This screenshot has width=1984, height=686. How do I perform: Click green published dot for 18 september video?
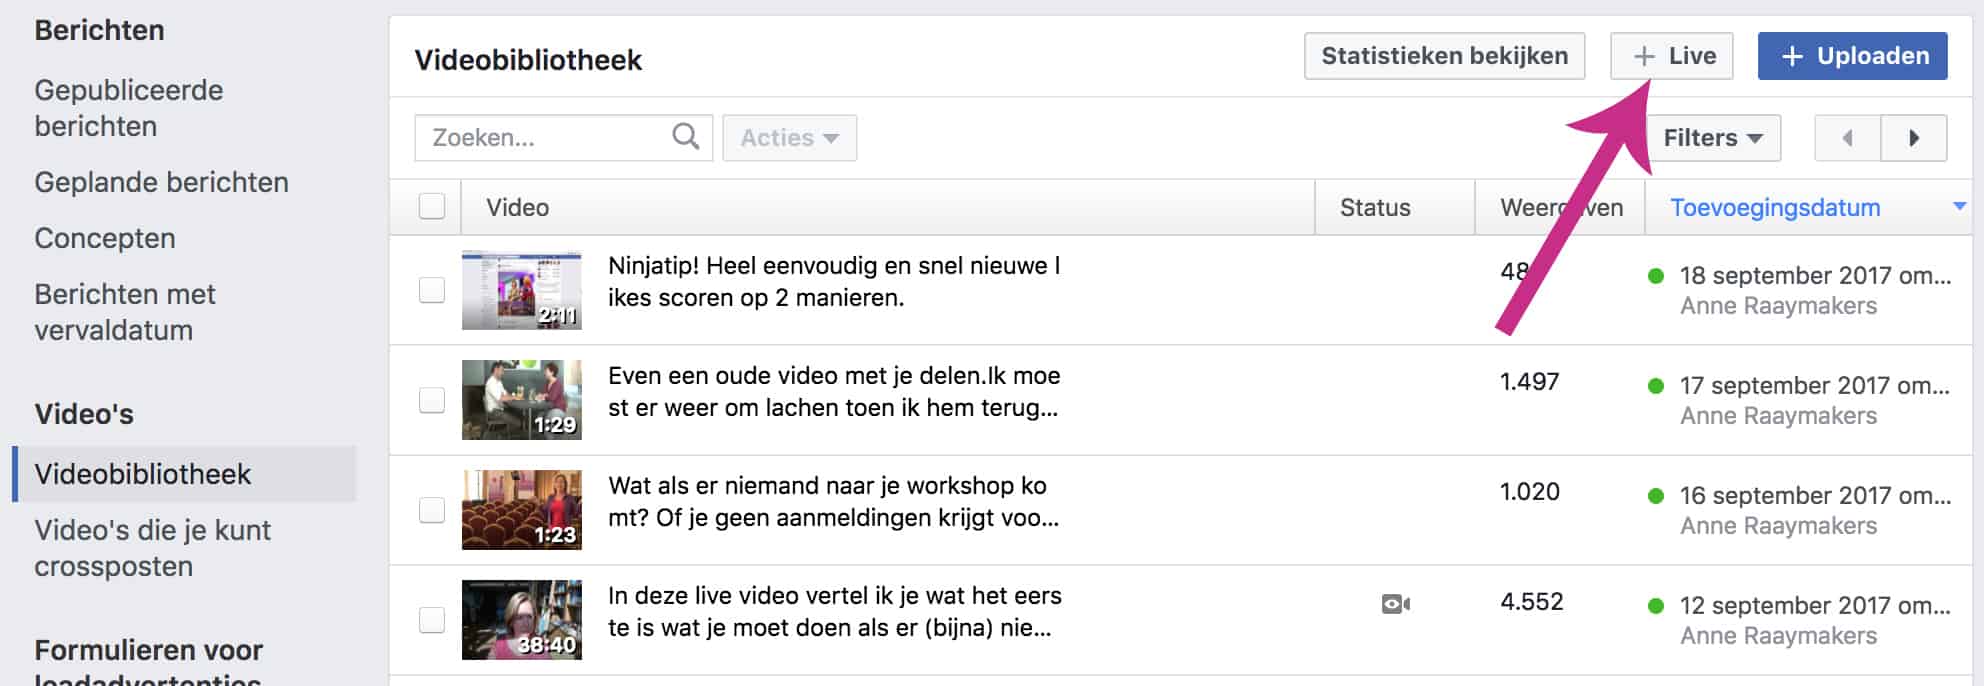(x=1656, y=276)
